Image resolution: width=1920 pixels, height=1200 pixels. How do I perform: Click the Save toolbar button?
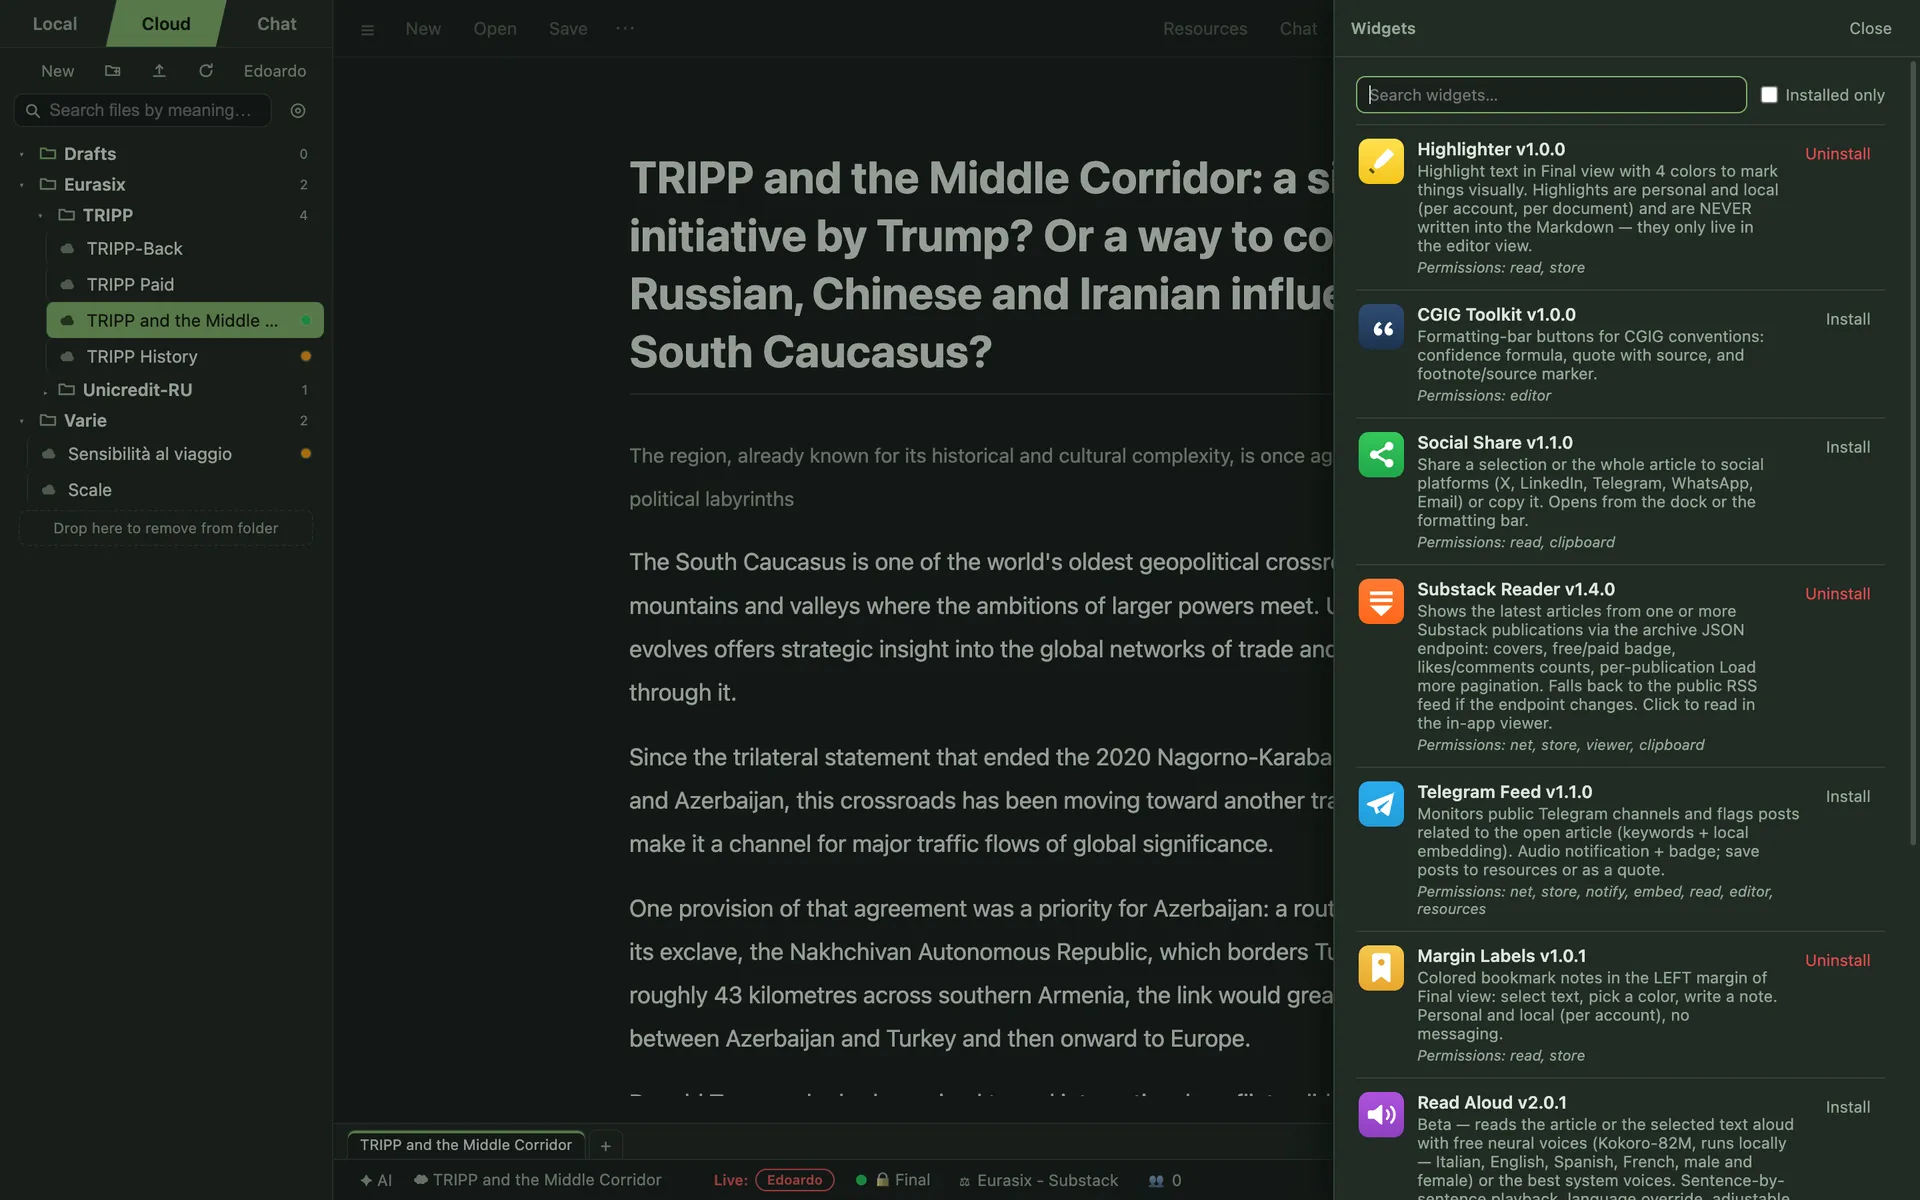coord(568,29)
